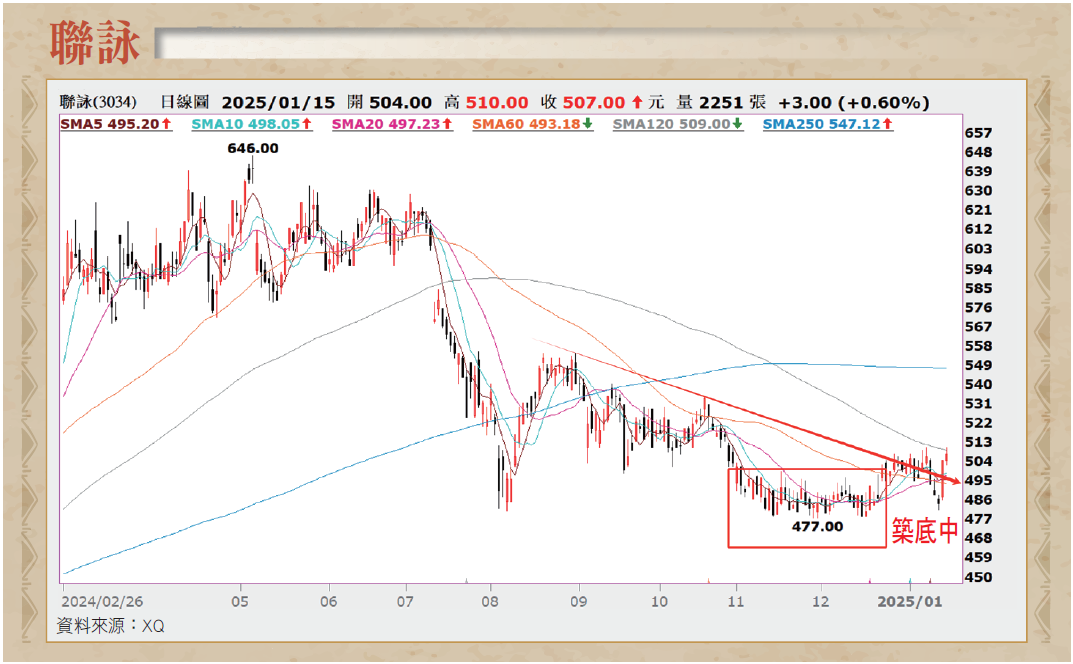This screenshot has width=1073, height=664.
Task: Click the 477.00 low price label
Action: (816, 526)
